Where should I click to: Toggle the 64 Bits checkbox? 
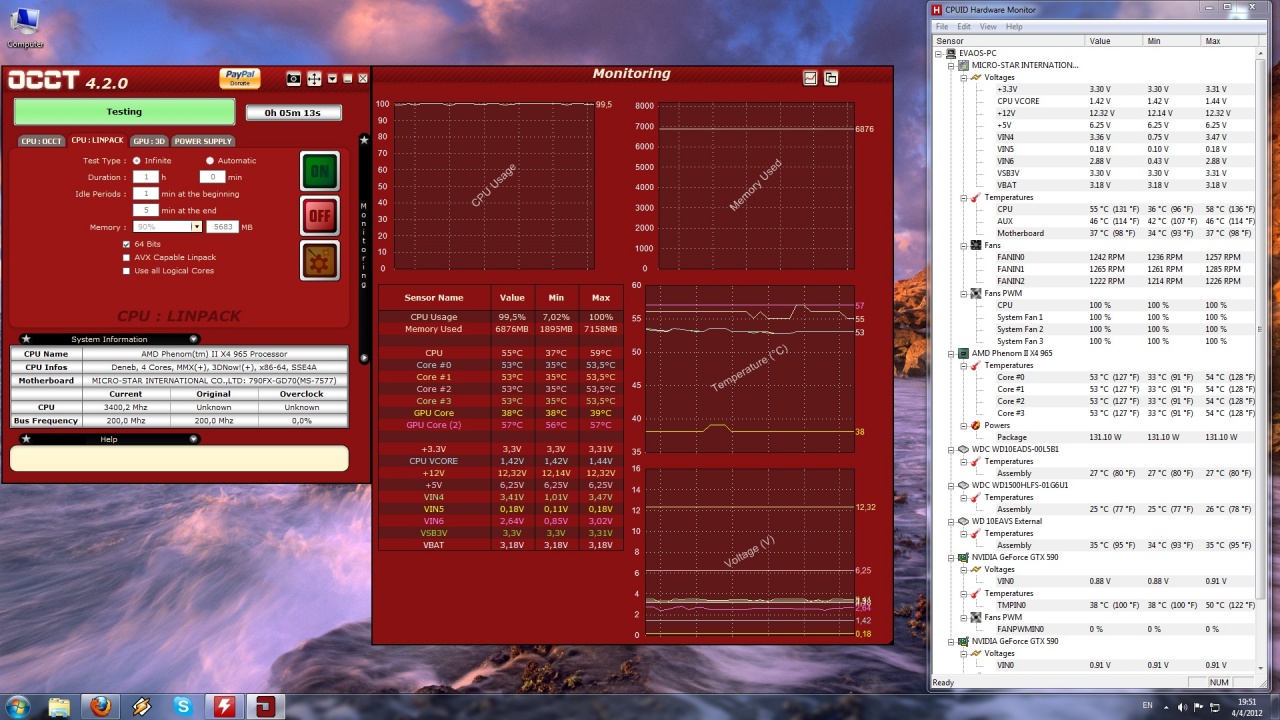point(126,244)
